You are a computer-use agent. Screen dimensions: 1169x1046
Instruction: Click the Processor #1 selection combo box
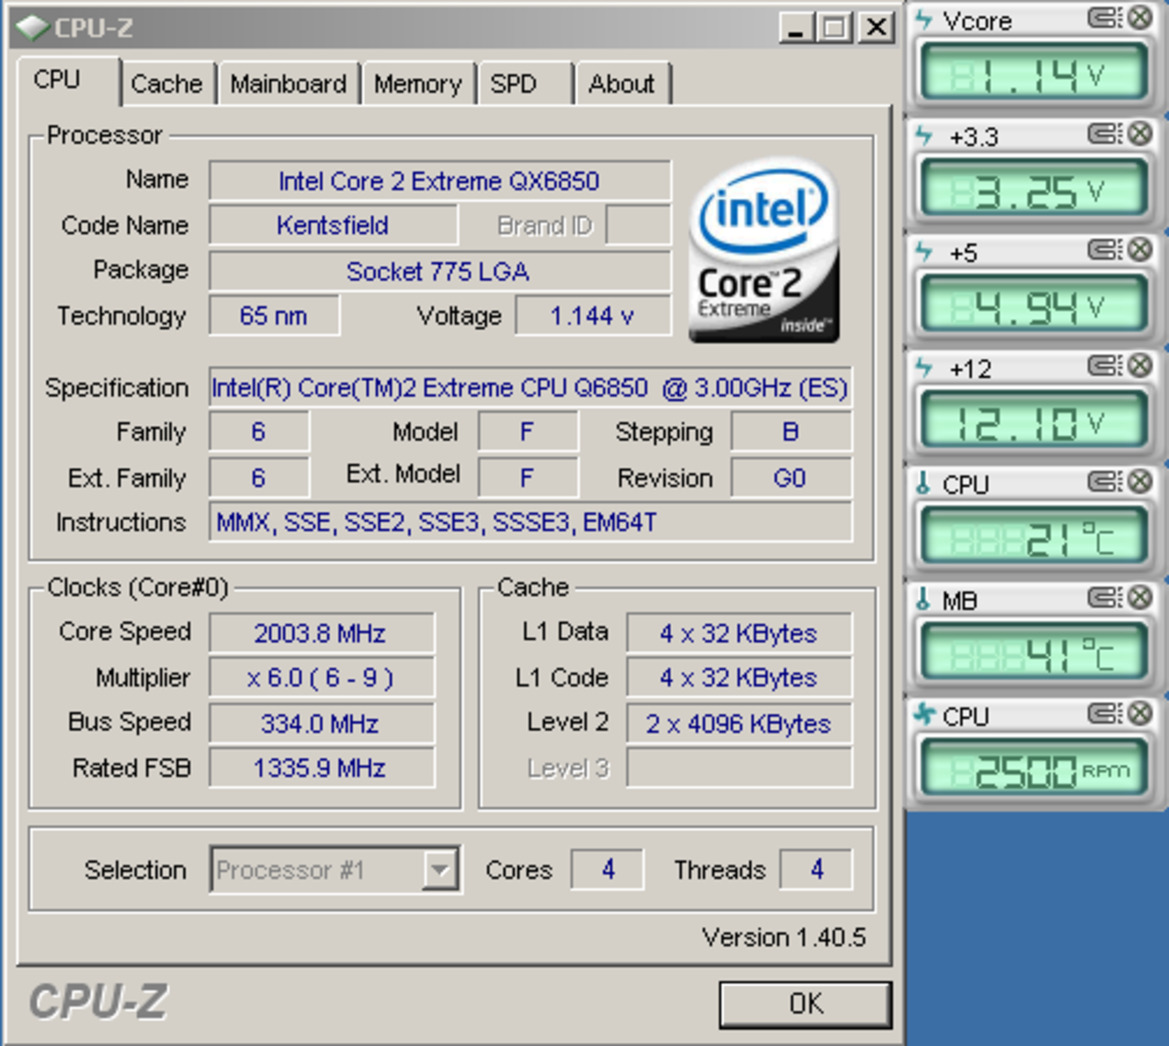tap(335, 869)
